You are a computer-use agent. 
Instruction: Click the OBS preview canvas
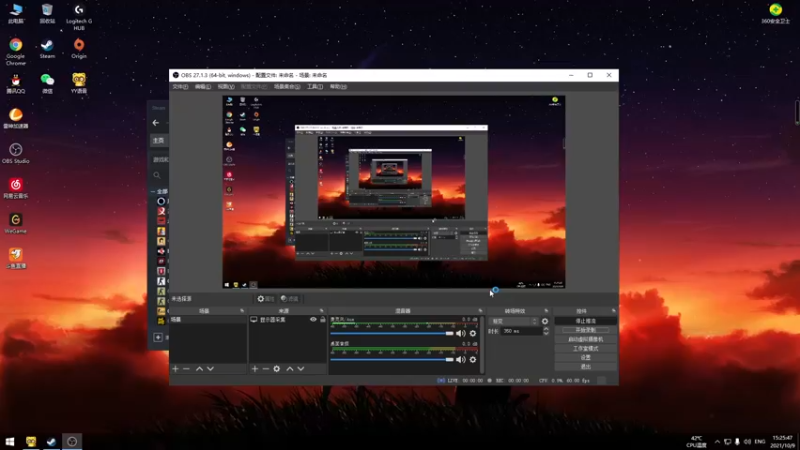point(393,192)
